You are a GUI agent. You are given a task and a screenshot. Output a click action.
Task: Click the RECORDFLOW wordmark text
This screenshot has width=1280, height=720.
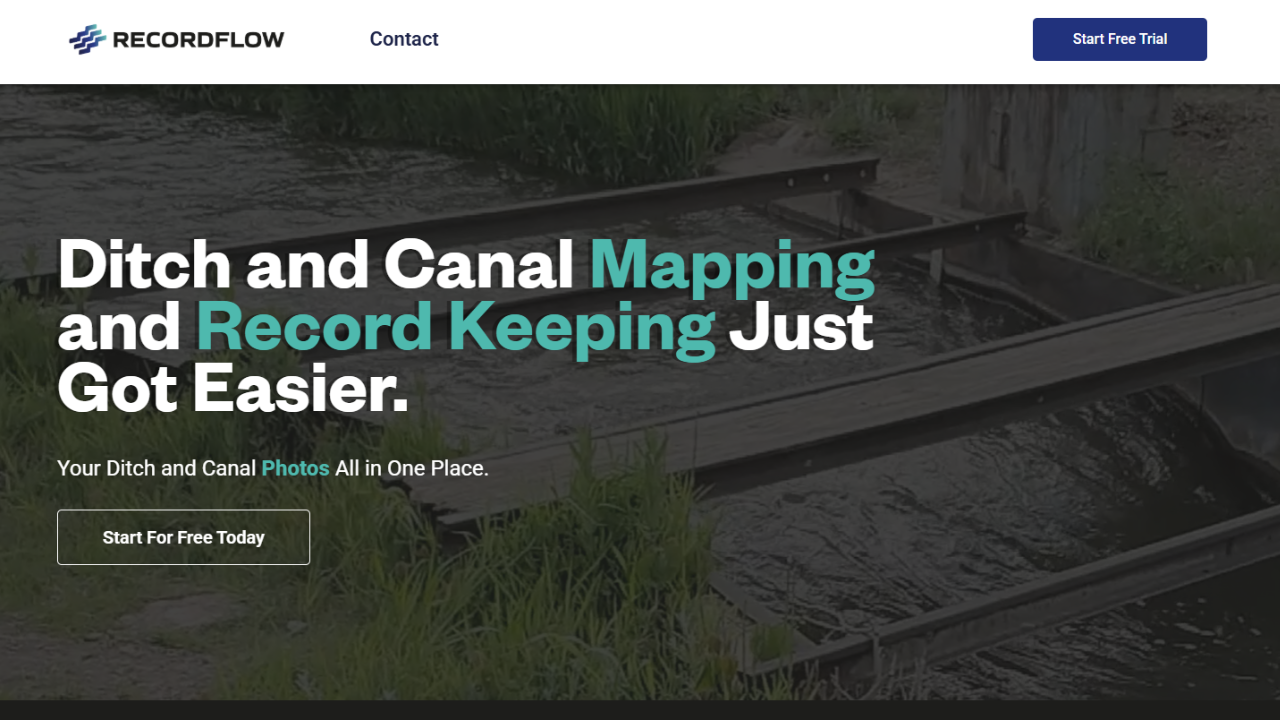198,40
